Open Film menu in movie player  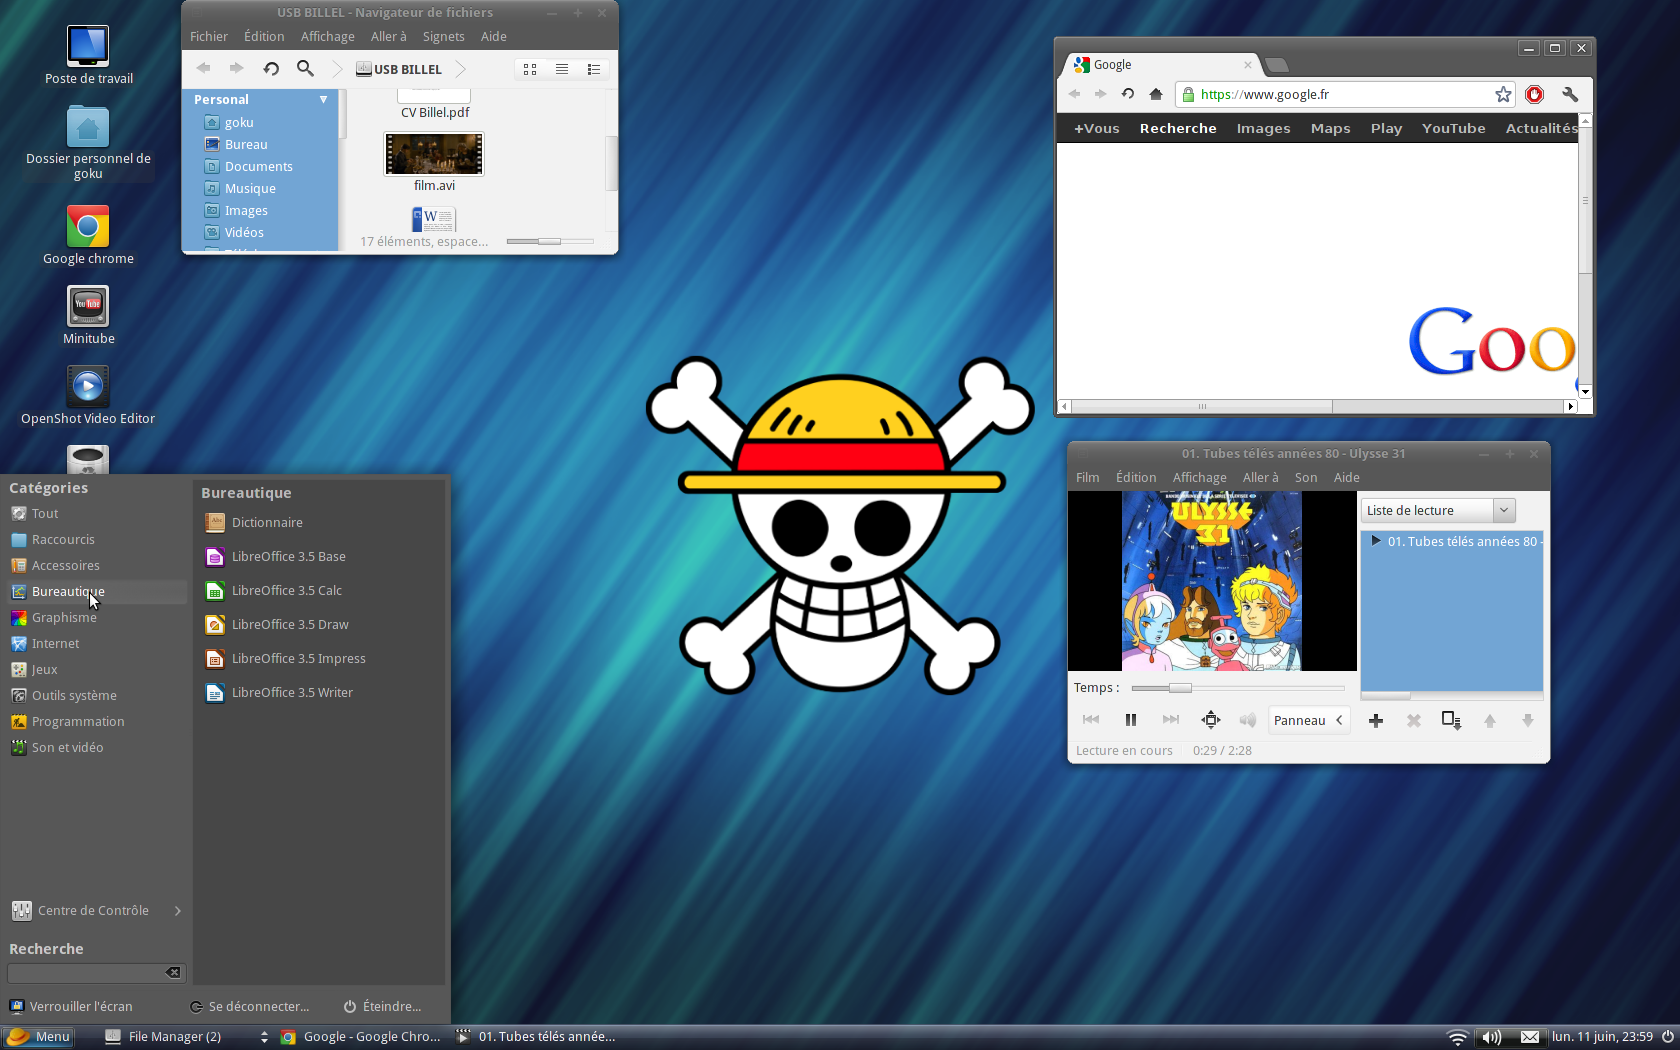[1088, 477]
